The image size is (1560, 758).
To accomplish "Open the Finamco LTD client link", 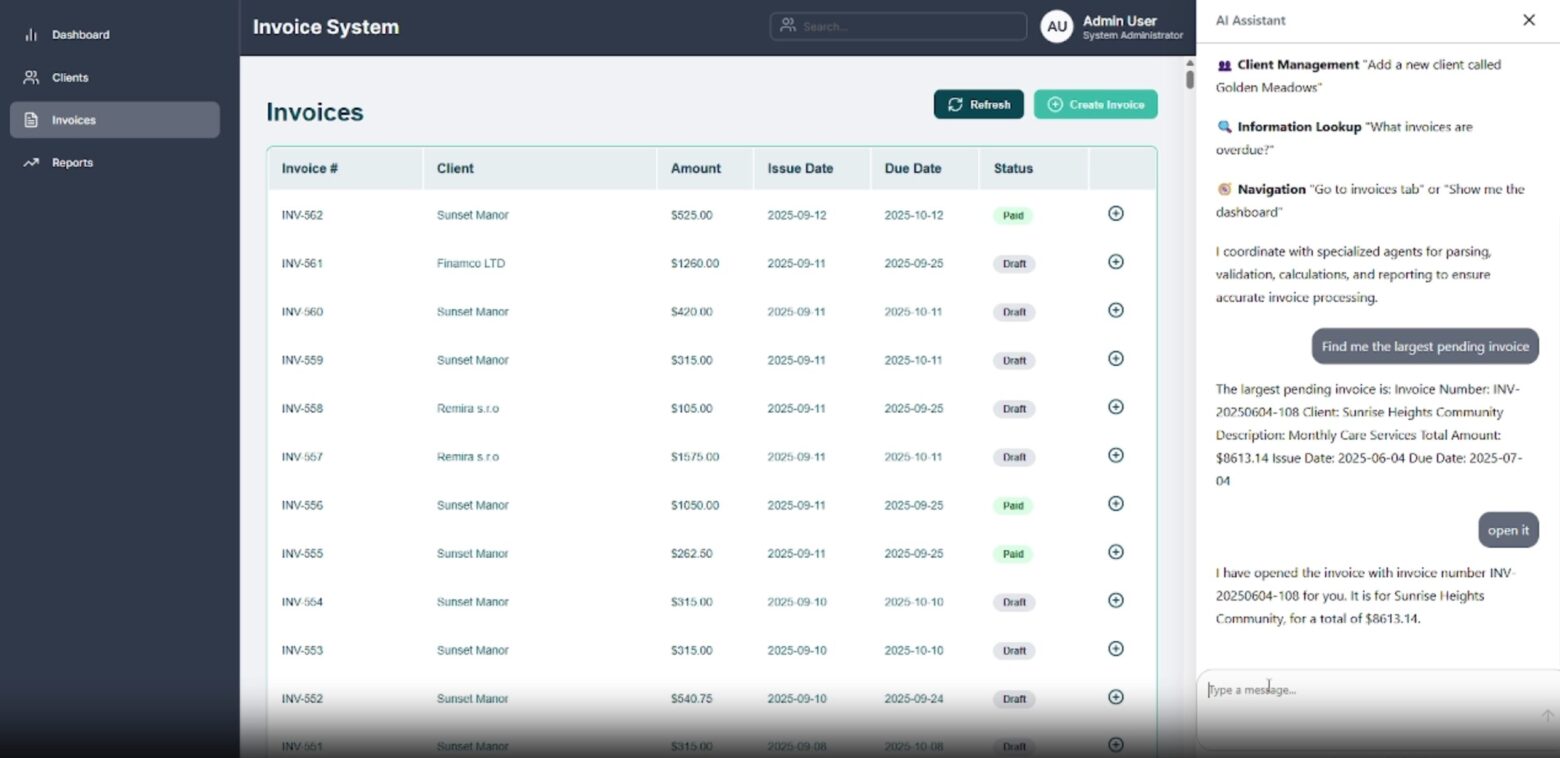I will click(x=470, y=264).
